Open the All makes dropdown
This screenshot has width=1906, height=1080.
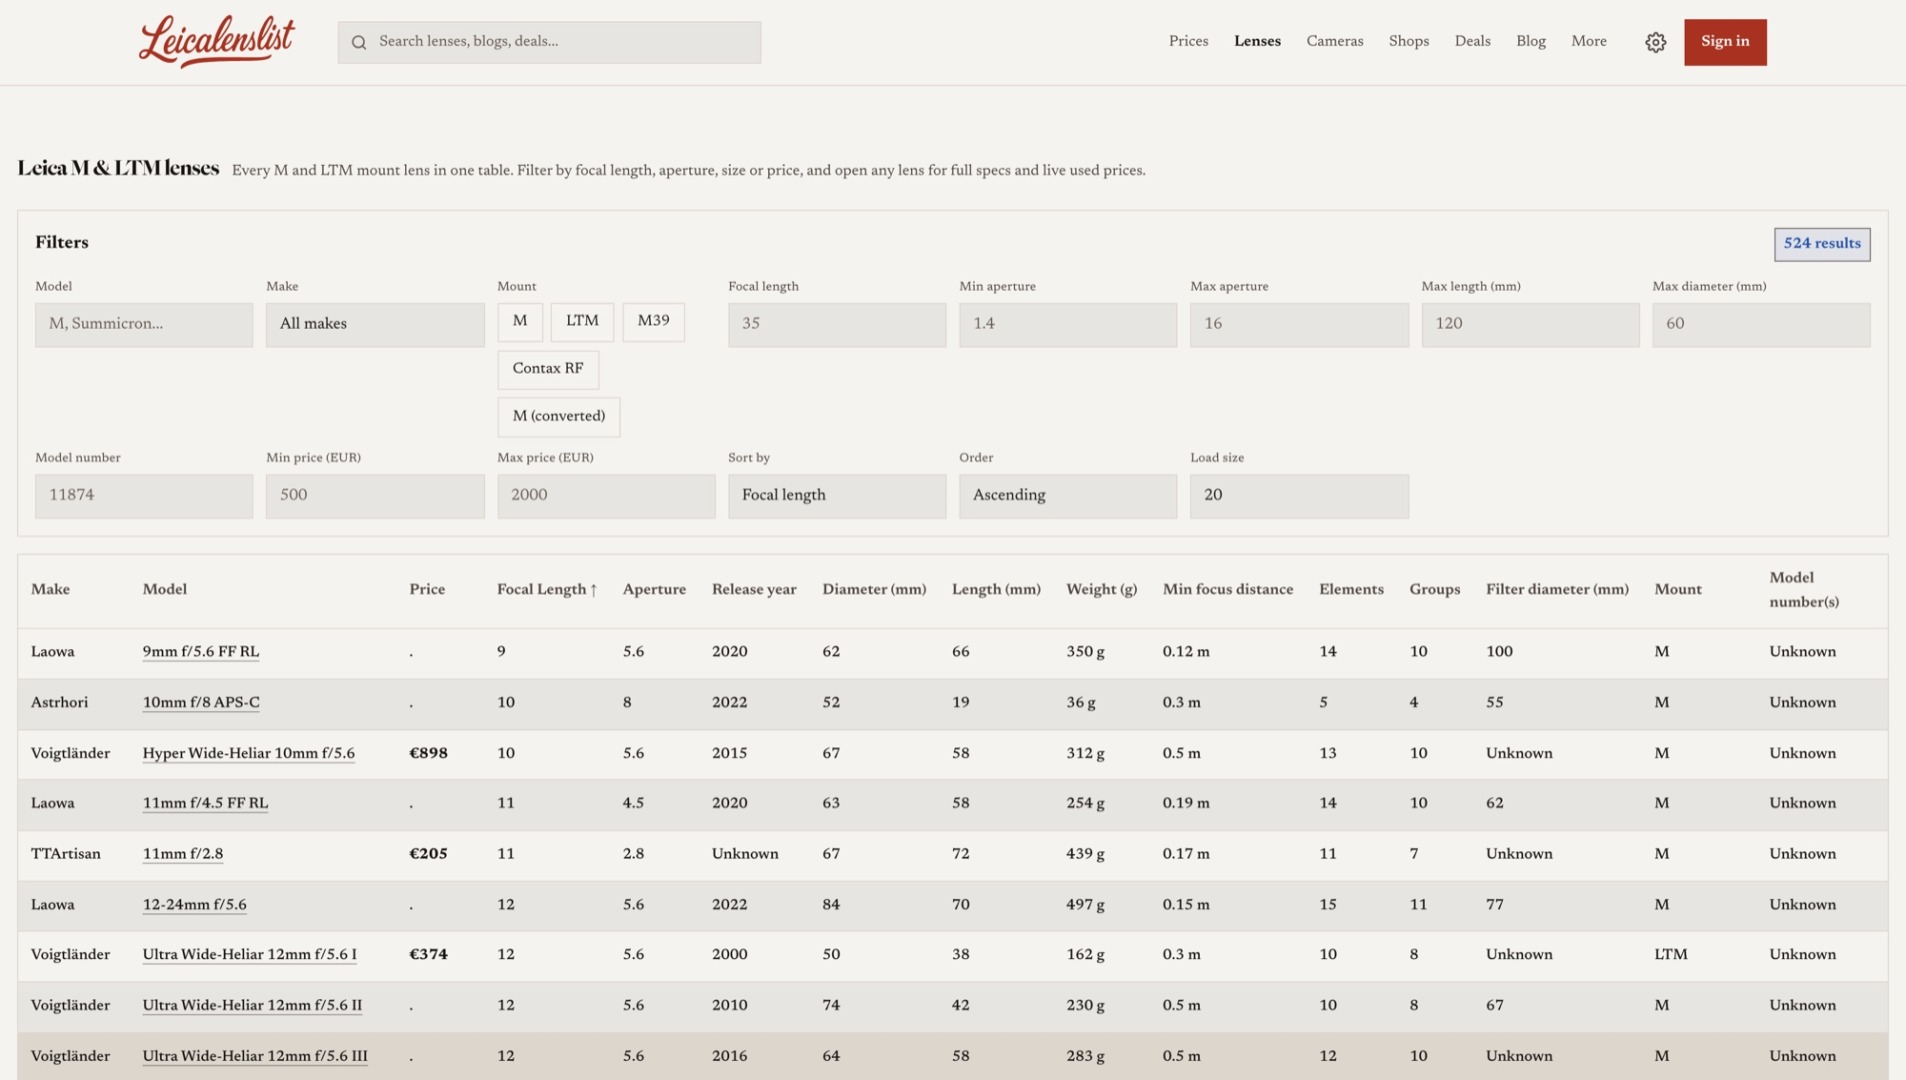click(375, 325)
